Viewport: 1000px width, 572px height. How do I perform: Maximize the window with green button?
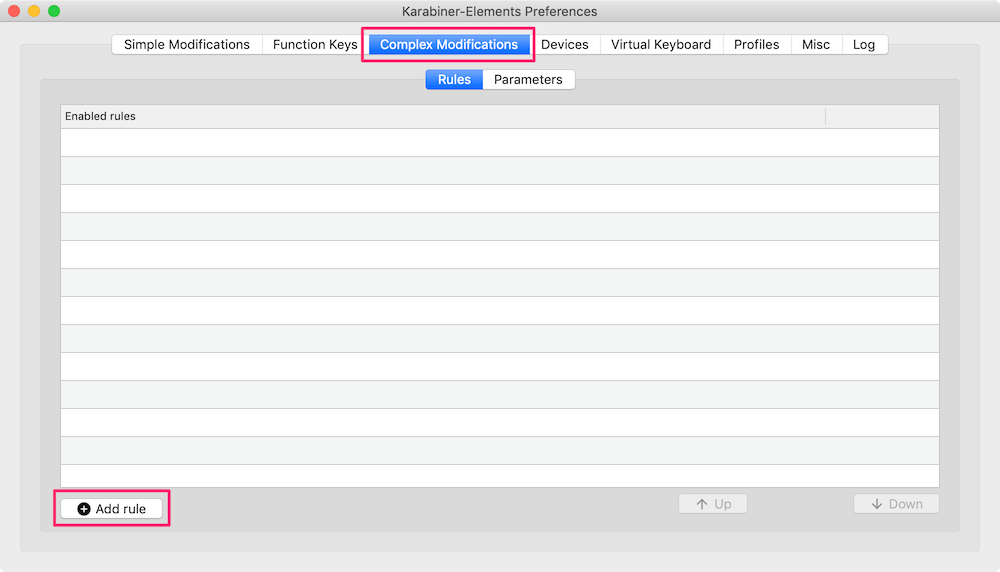[54, 11]
